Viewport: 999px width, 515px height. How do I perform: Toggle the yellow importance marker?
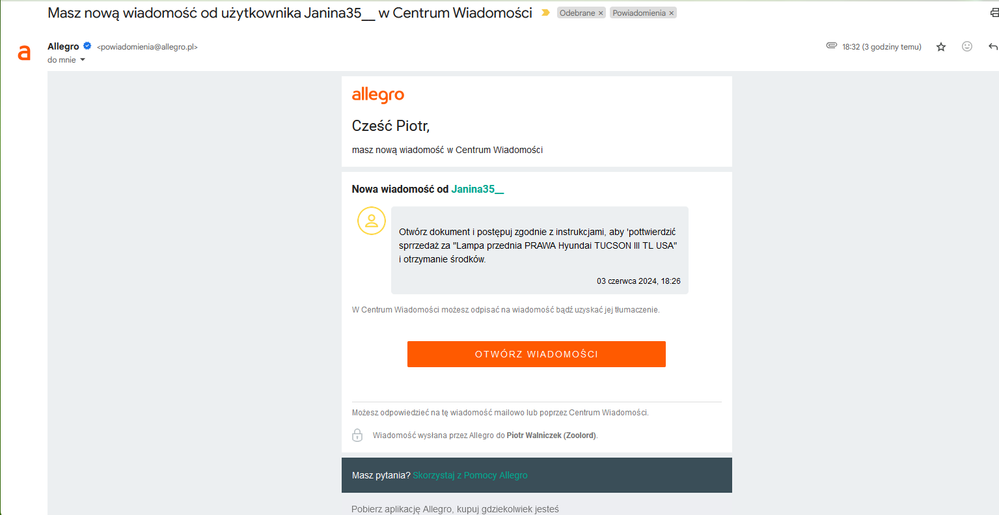(545, 13)
